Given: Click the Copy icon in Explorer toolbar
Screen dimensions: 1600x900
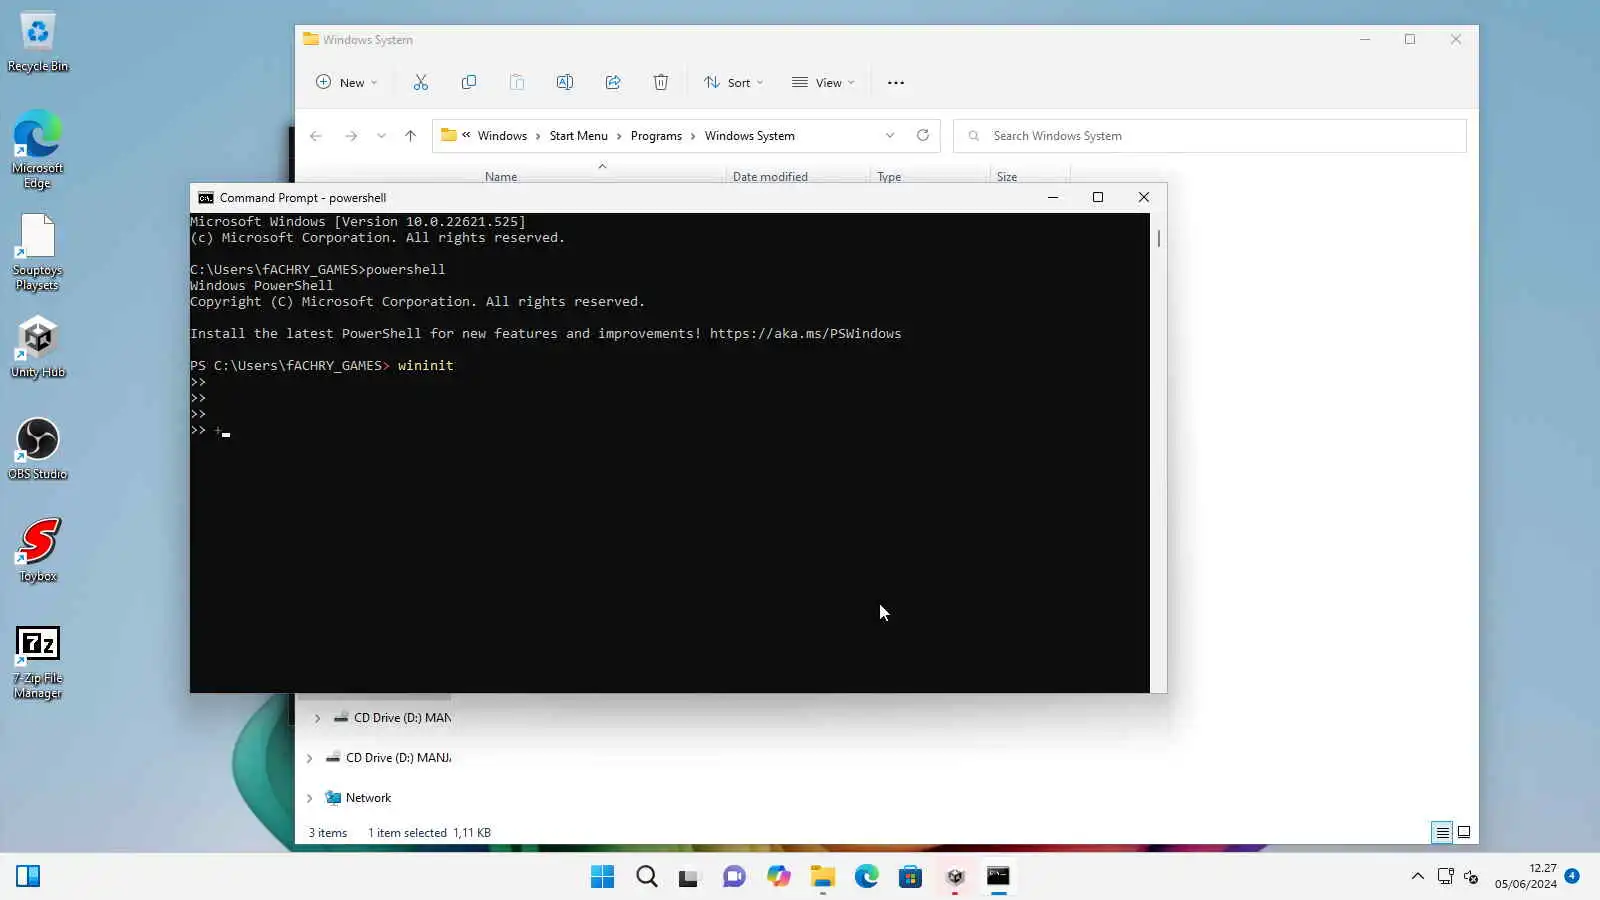Looking at the screenshot, I should click(x=469, y=83).
